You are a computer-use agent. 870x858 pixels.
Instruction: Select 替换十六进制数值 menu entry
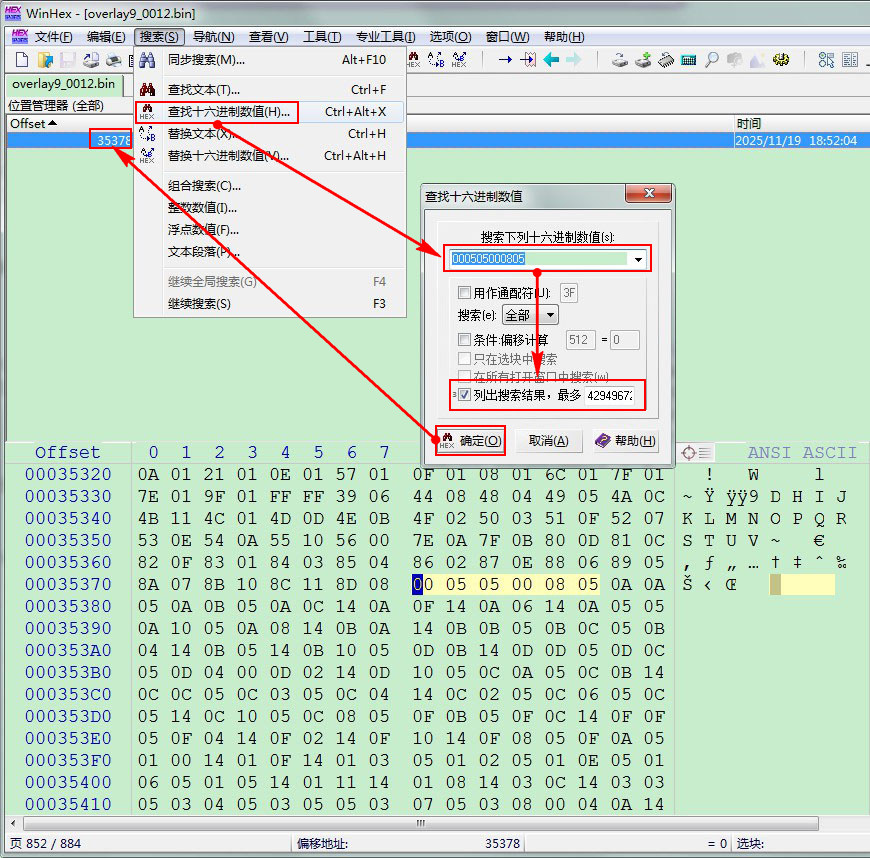coord(270,156)
